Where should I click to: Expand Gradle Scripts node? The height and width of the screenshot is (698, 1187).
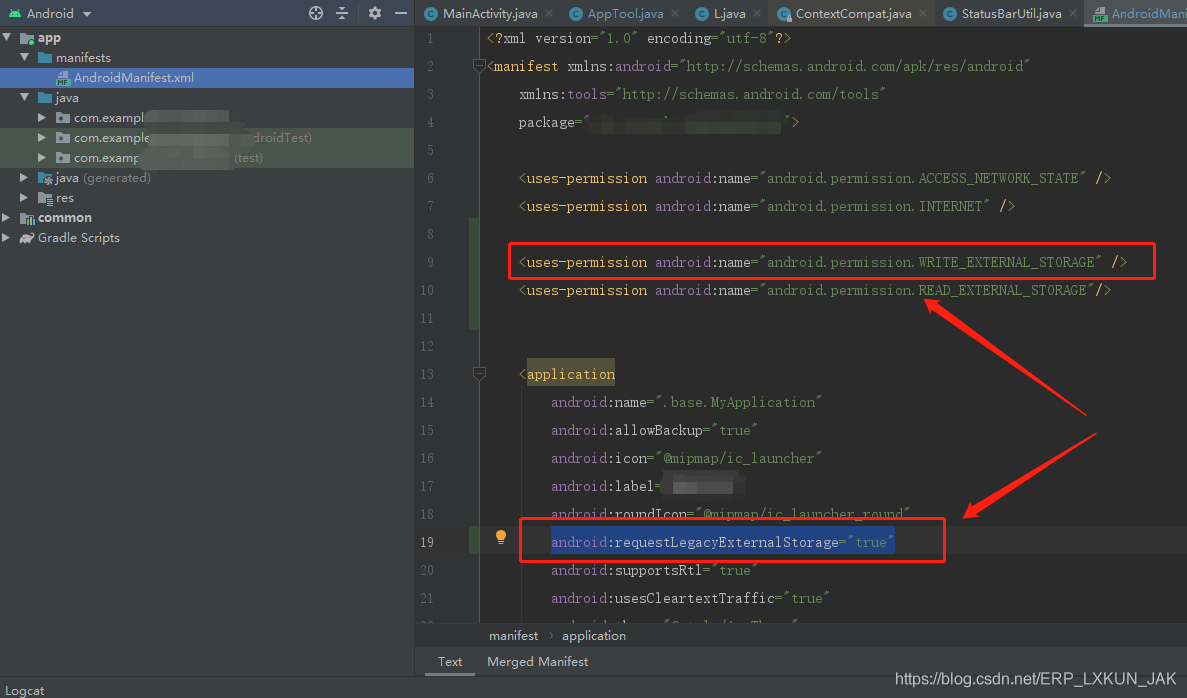tap(8, 238)
